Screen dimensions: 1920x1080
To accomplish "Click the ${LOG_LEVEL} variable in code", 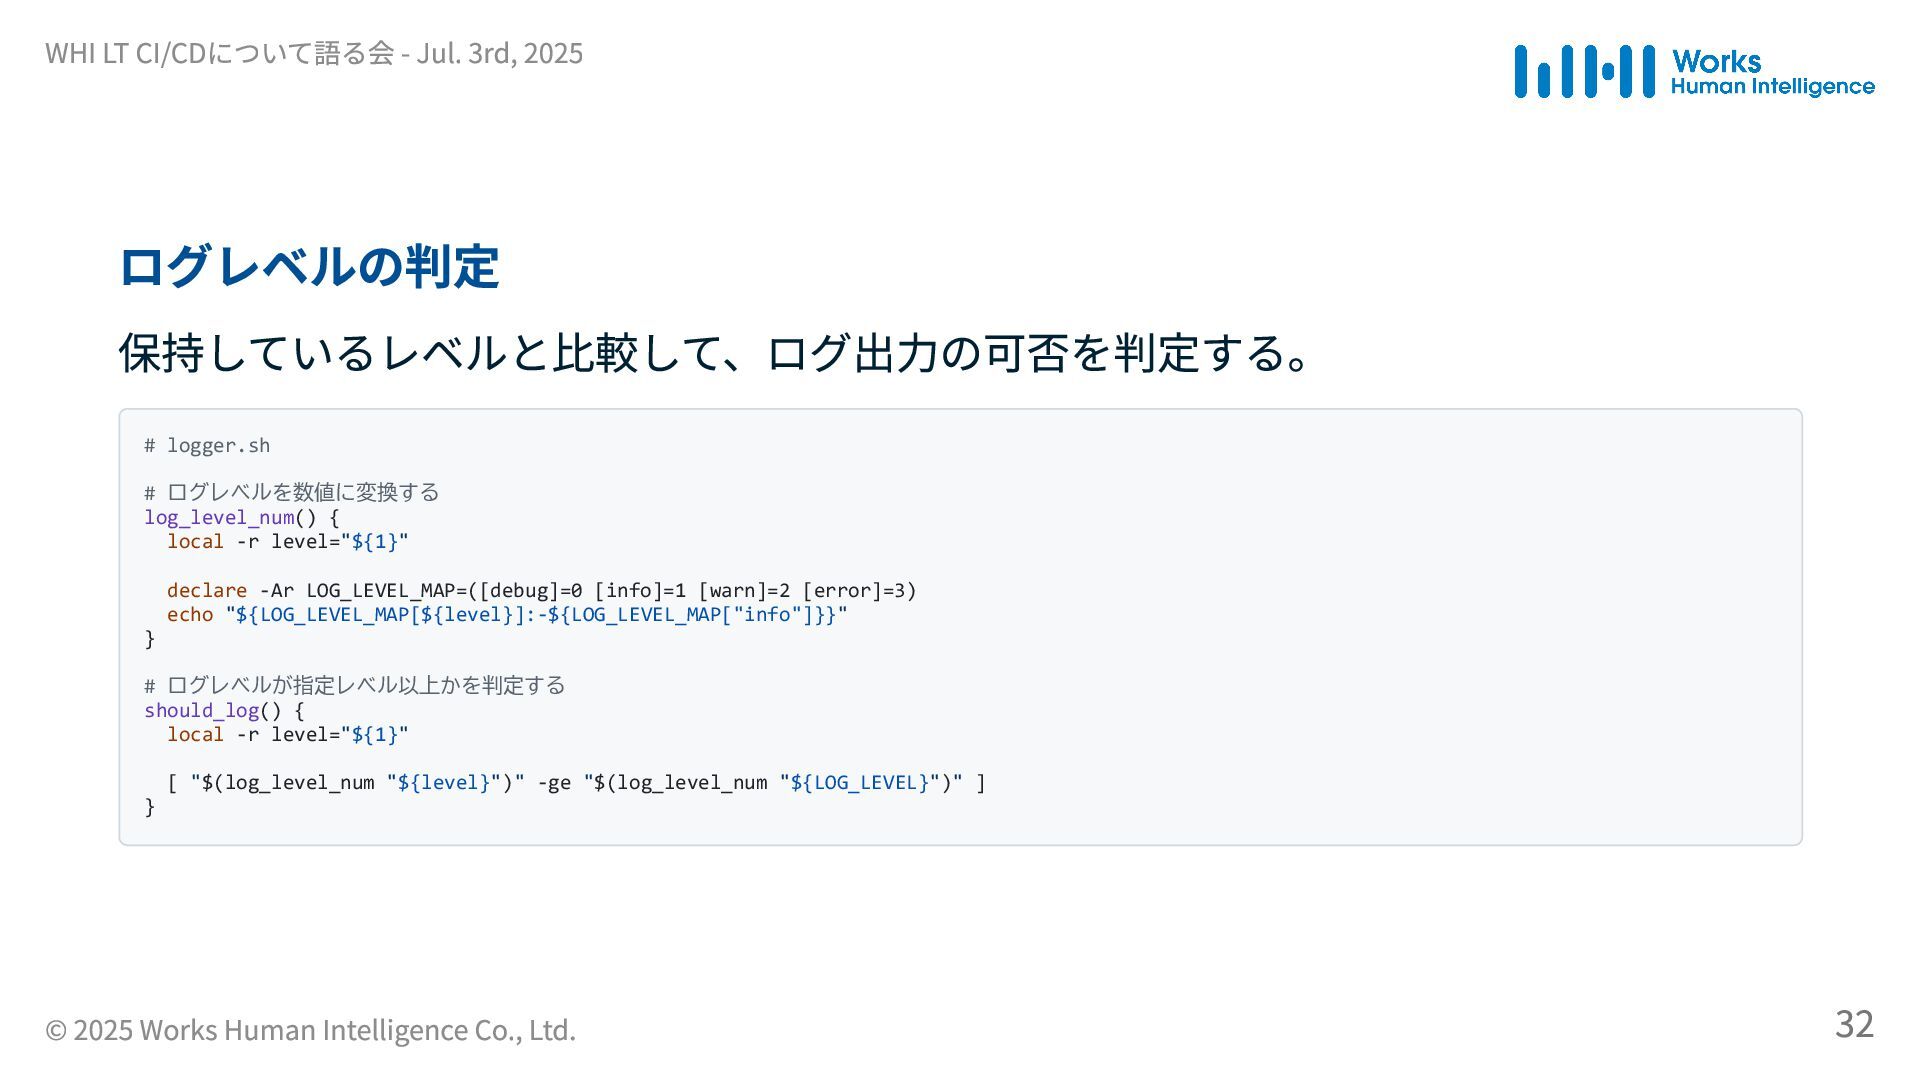I will pos(859,783).
